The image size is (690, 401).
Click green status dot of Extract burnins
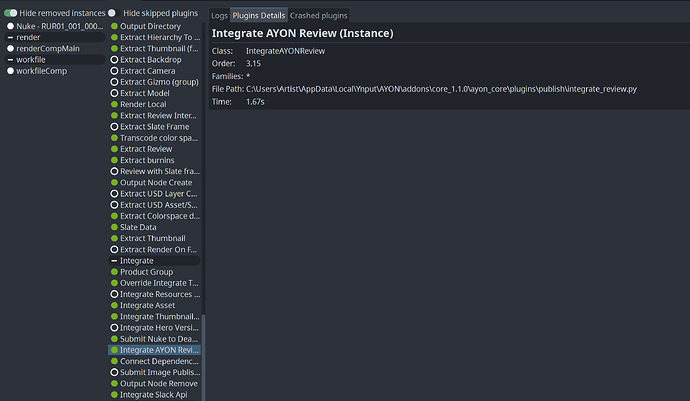(114, 160)
